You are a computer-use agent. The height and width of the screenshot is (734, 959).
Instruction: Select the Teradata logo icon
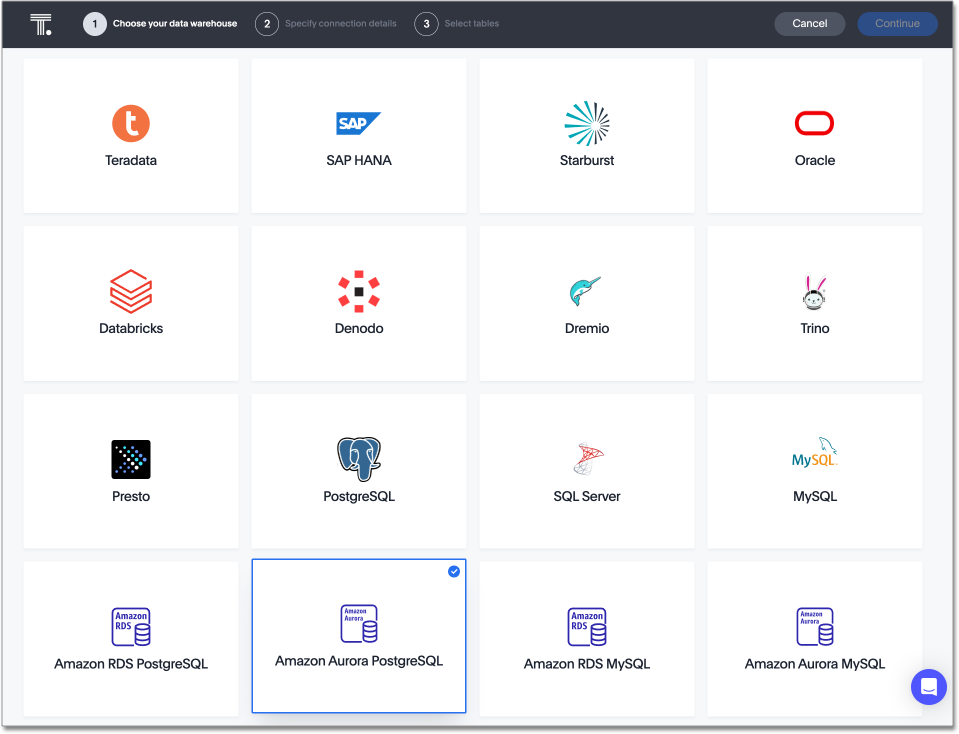(x=130, y=123)
